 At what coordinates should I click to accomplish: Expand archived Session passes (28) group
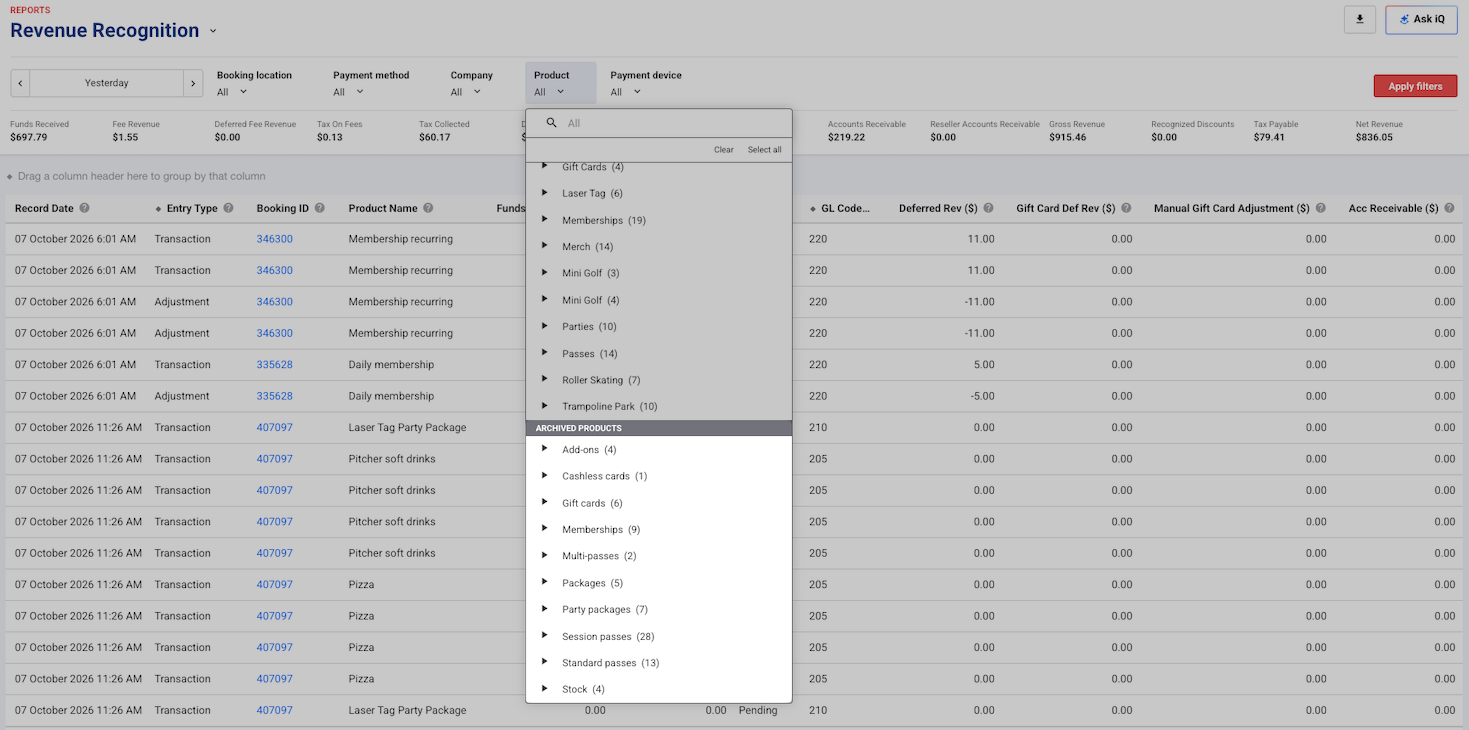[x=544, y=635]
